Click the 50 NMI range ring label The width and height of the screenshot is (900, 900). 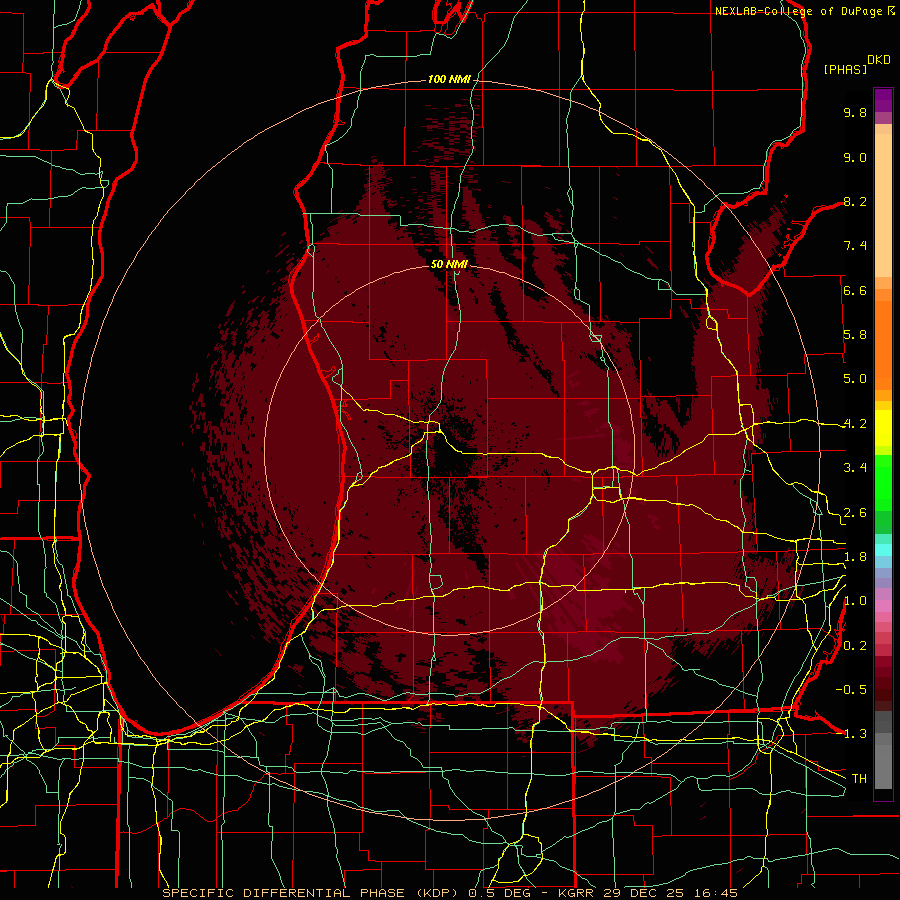pos(449,264)
